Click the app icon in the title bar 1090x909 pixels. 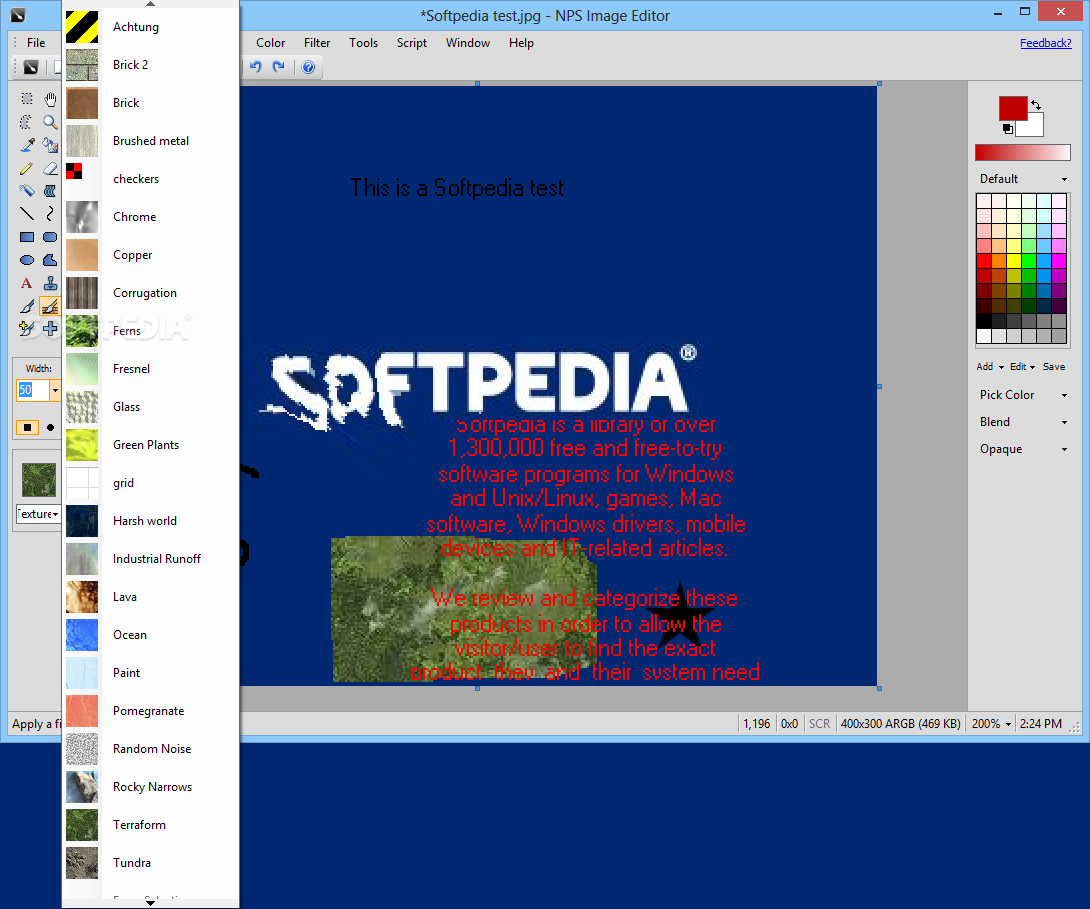(18, 15)
